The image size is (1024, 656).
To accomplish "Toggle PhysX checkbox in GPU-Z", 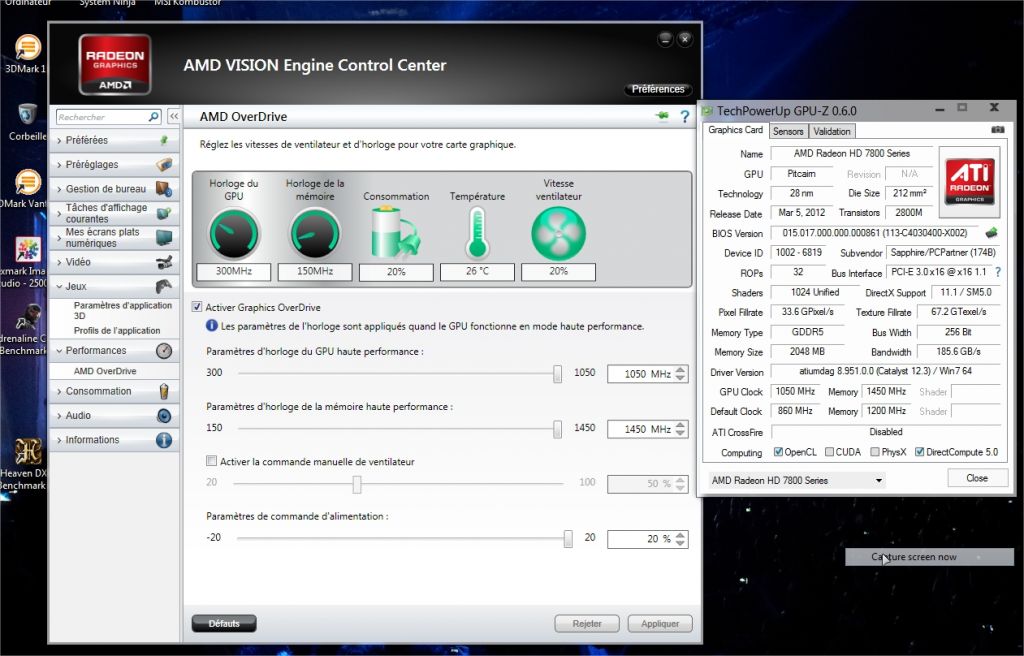I will pyautogui.click(x=874, y=451).
